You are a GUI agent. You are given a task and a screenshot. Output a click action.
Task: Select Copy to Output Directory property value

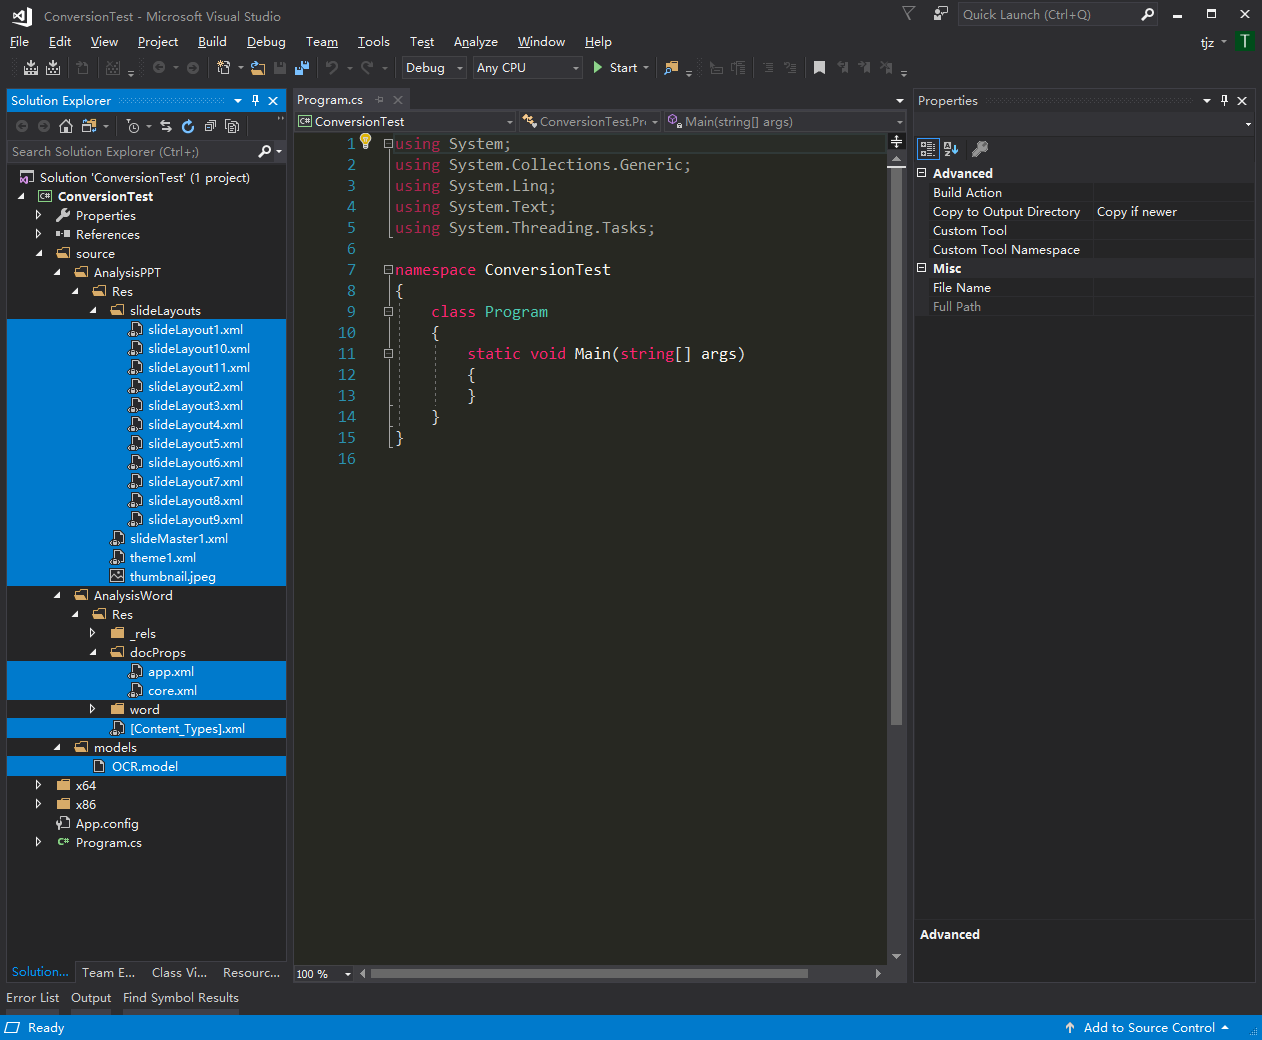coord(1173,211)
